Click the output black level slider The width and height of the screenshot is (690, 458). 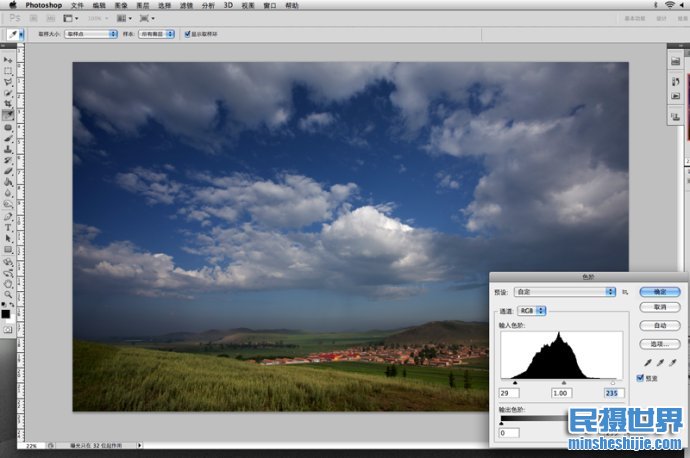tap(501, 423)
